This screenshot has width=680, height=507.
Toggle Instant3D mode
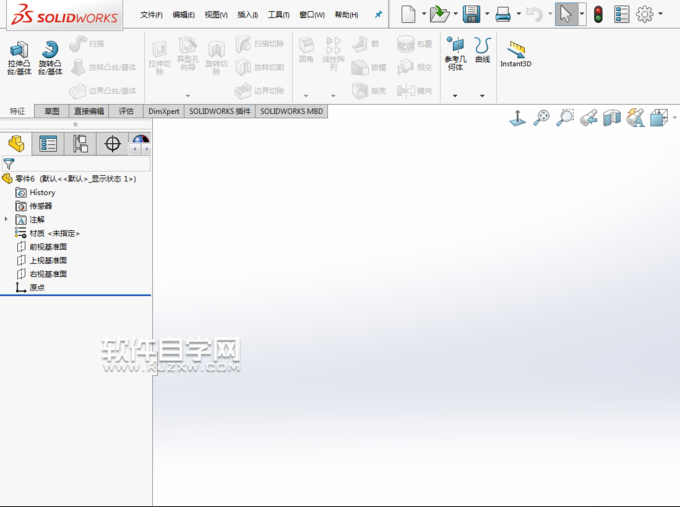click(516, 54)
